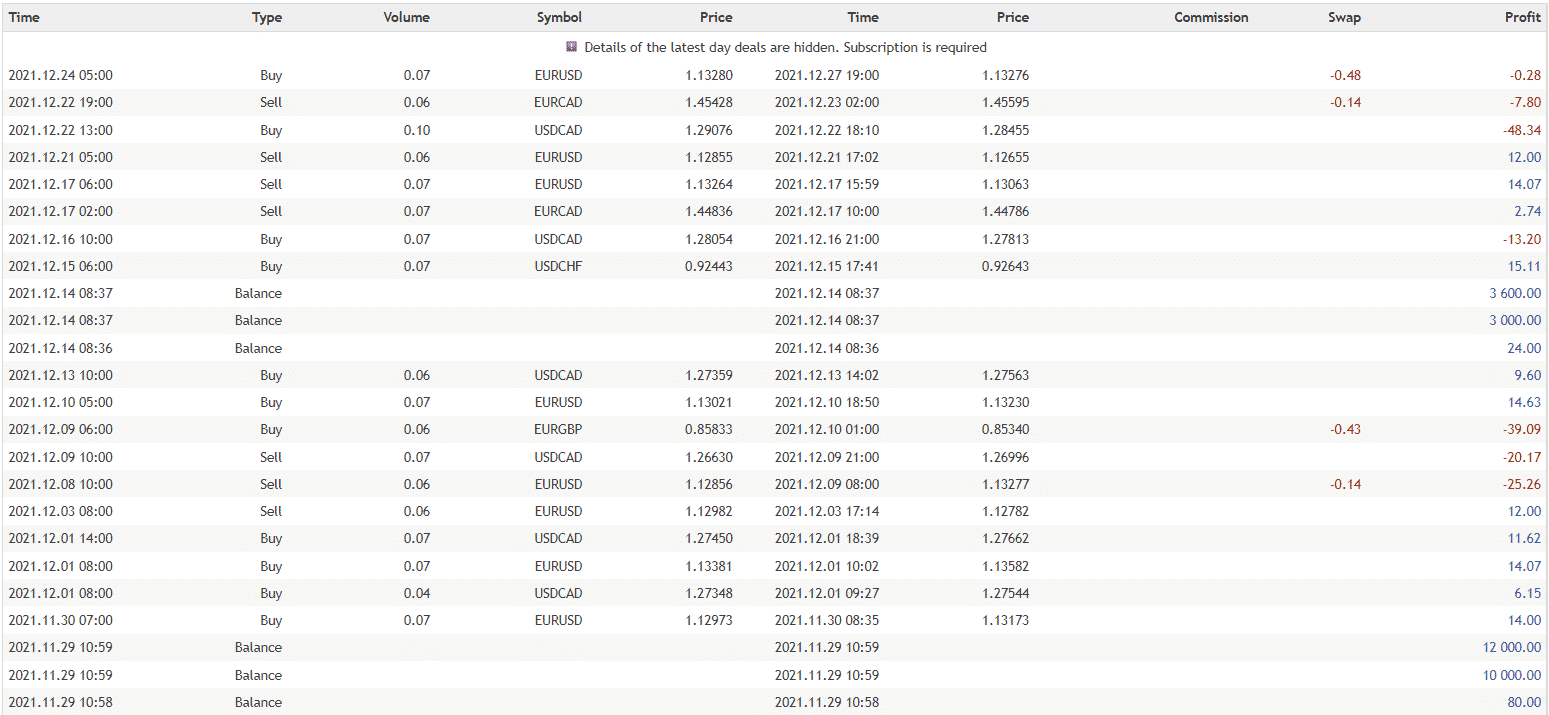Select the profit value 11.62
The height and width of the screenshot is (715, 1549).
[x=1525, y=538]
